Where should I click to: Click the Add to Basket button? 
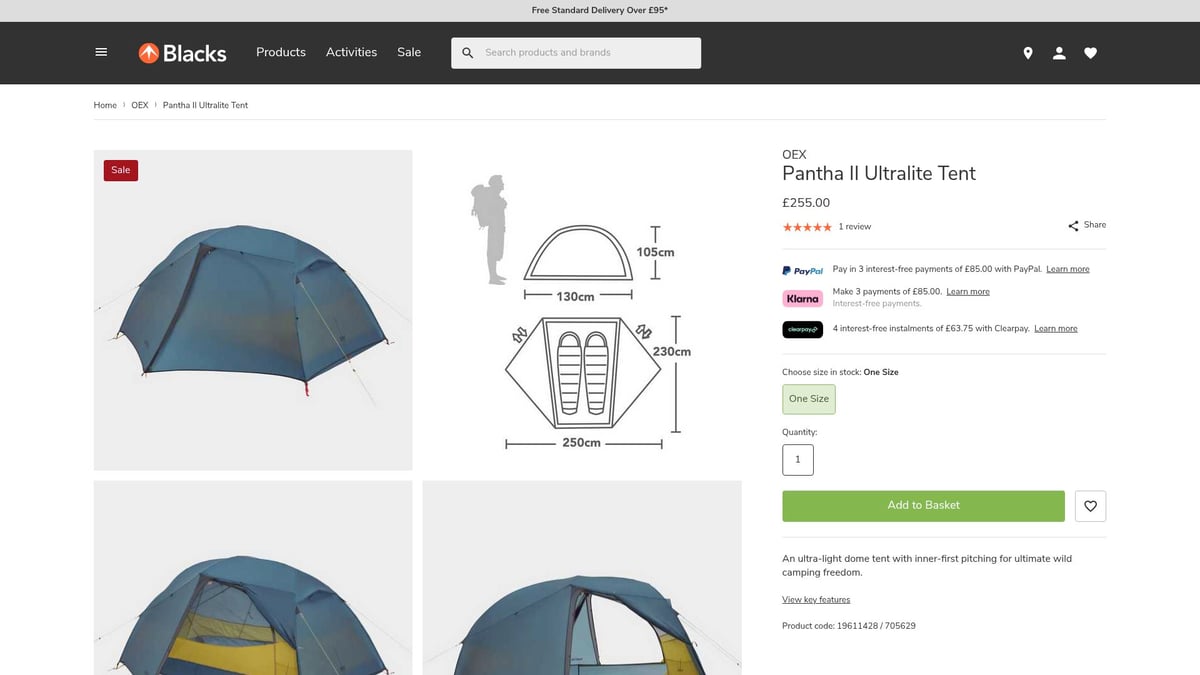923,506
